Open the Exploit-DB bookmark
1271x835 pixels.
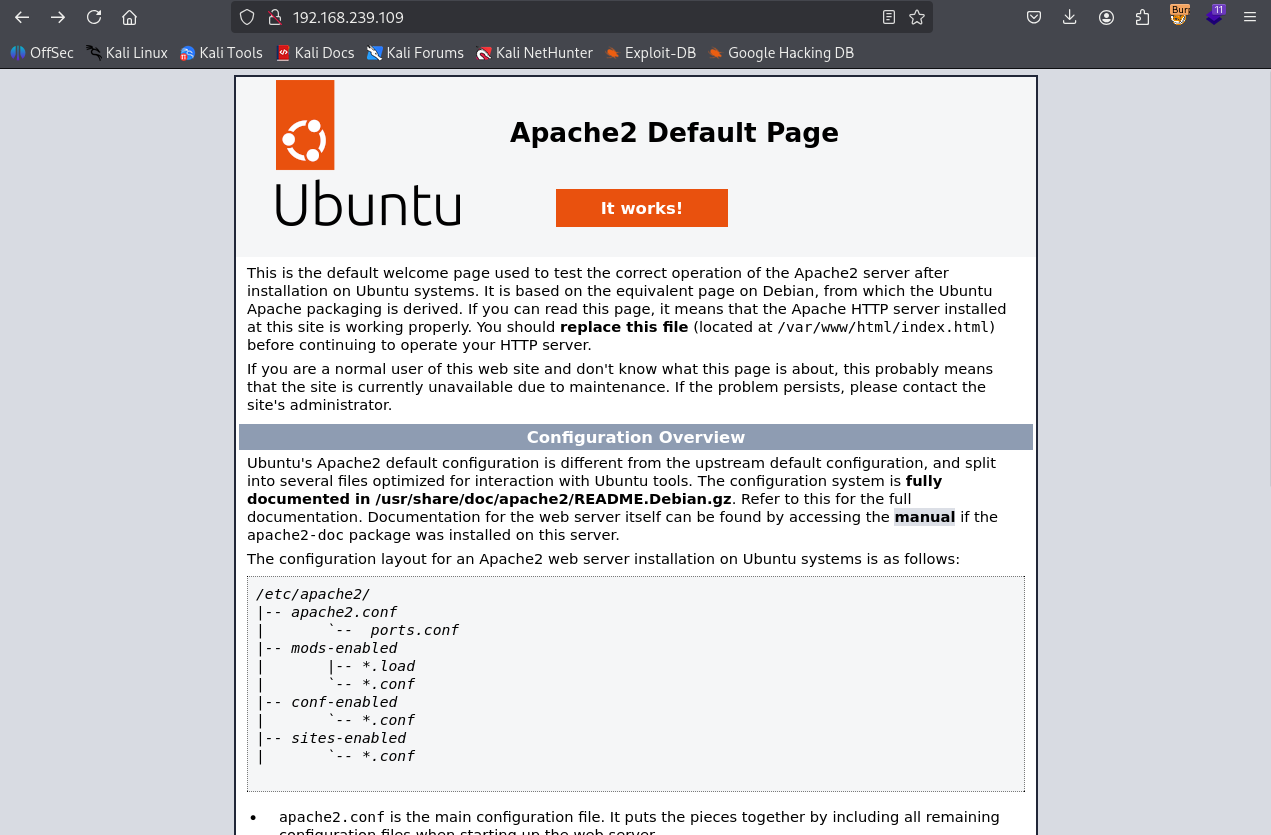point(650,53)
